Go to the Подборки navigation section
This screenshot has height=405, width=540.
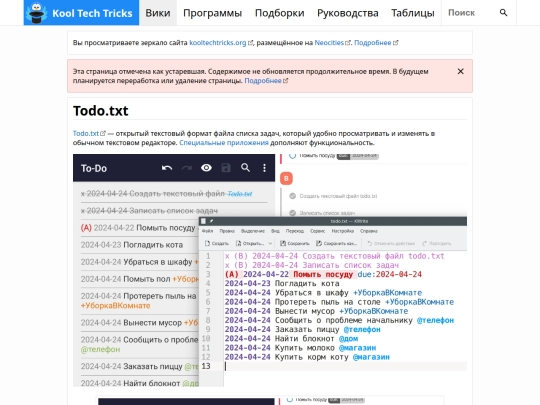click(x=279, y=13)
